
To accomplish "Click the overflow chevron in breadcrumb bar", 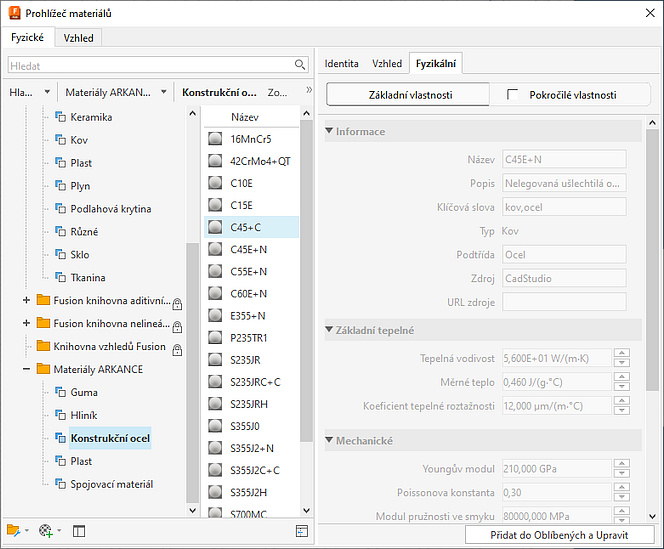I will pos(308,91).
